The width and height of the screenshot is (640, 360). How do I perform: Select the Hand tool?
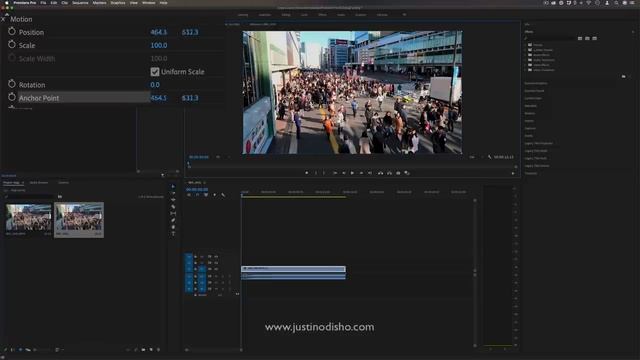tap(173, 227)
